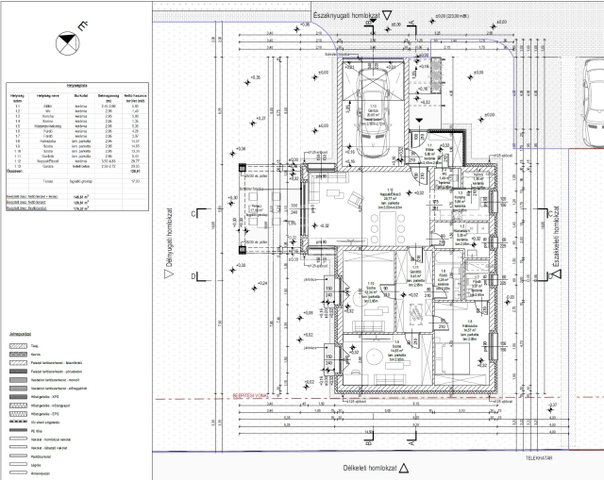
Task: Select the round table in room 1.9
Action: (x=374, y=356)
